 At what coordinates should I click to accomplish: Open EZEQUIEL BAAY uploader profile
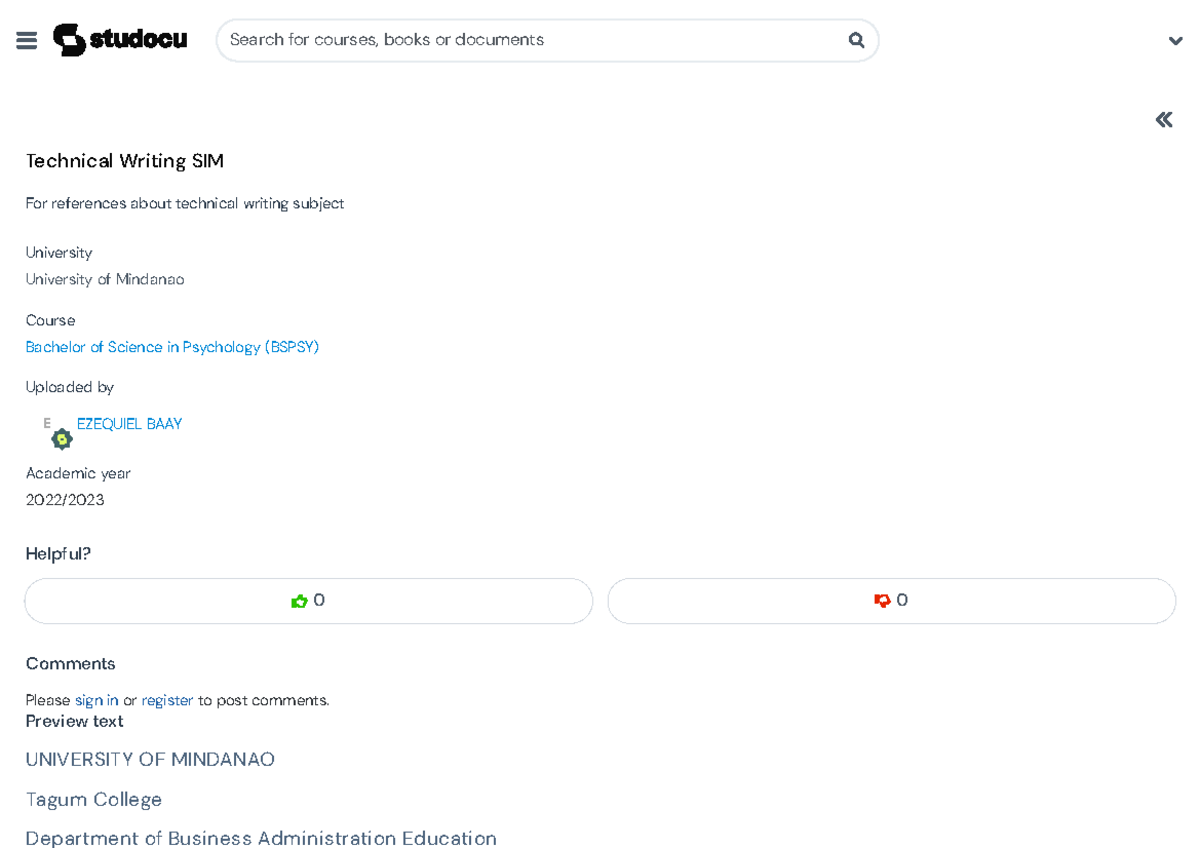click(x=129, y=424)
